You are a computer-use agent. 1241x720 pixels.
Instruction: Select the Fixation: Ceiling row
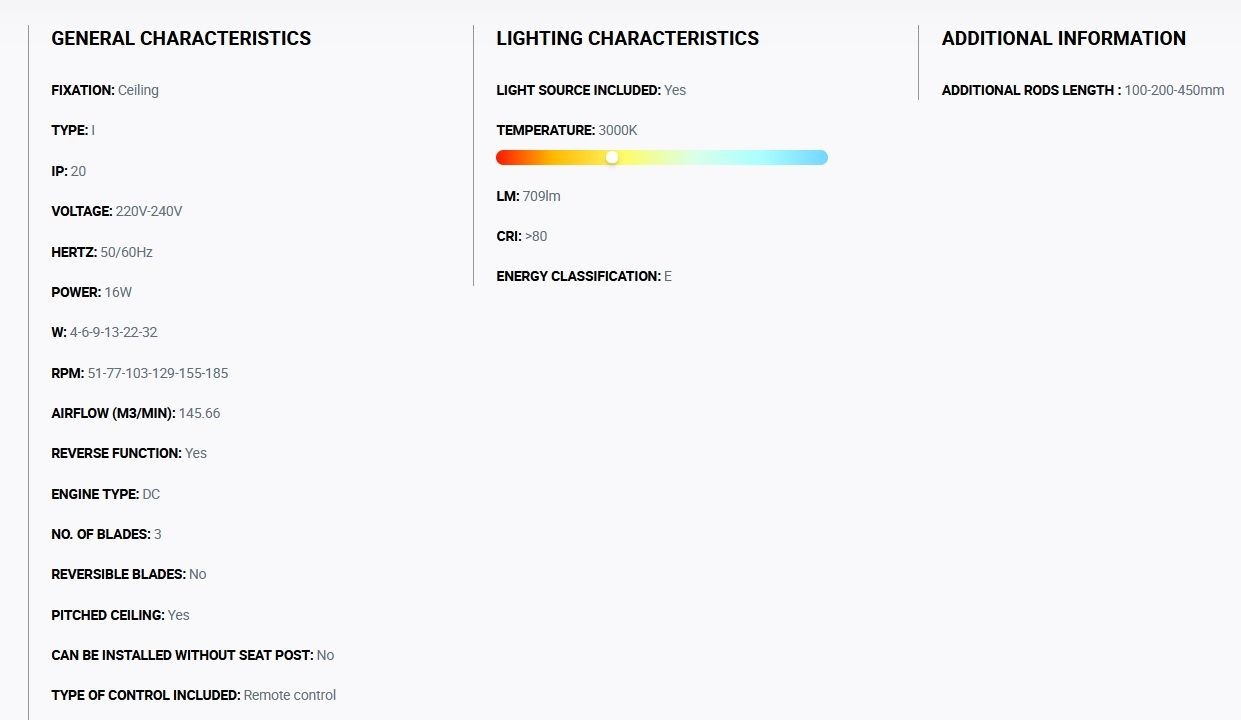click(x=105, y=90)
